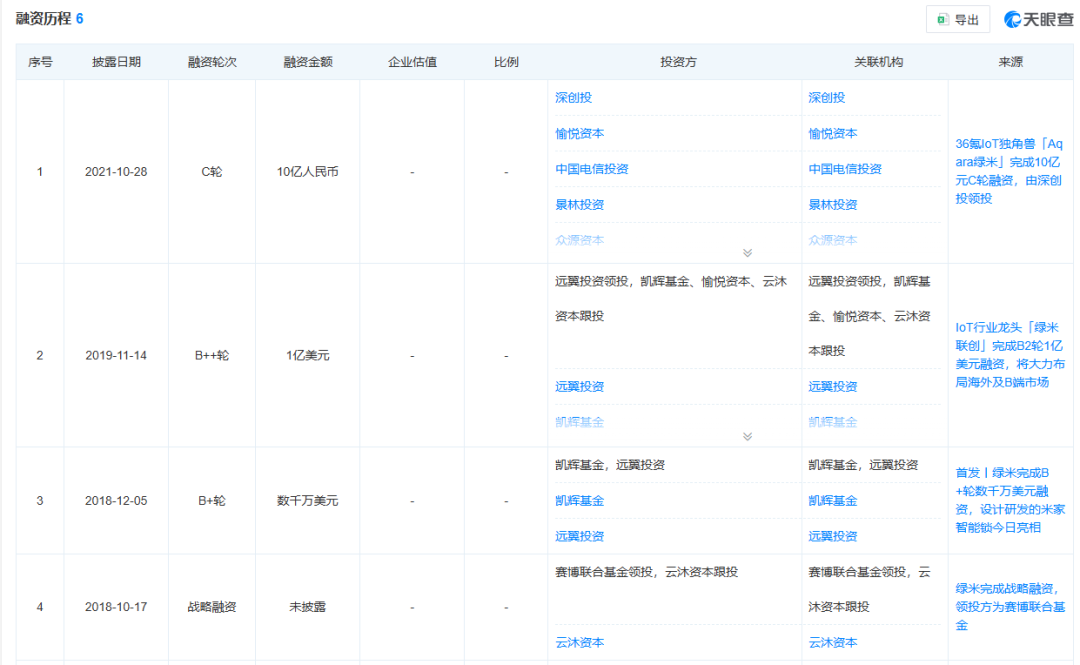Open the IoT行业龙头 B2轮 source article
1080x665 pixels.
(x=1009, y=355)
